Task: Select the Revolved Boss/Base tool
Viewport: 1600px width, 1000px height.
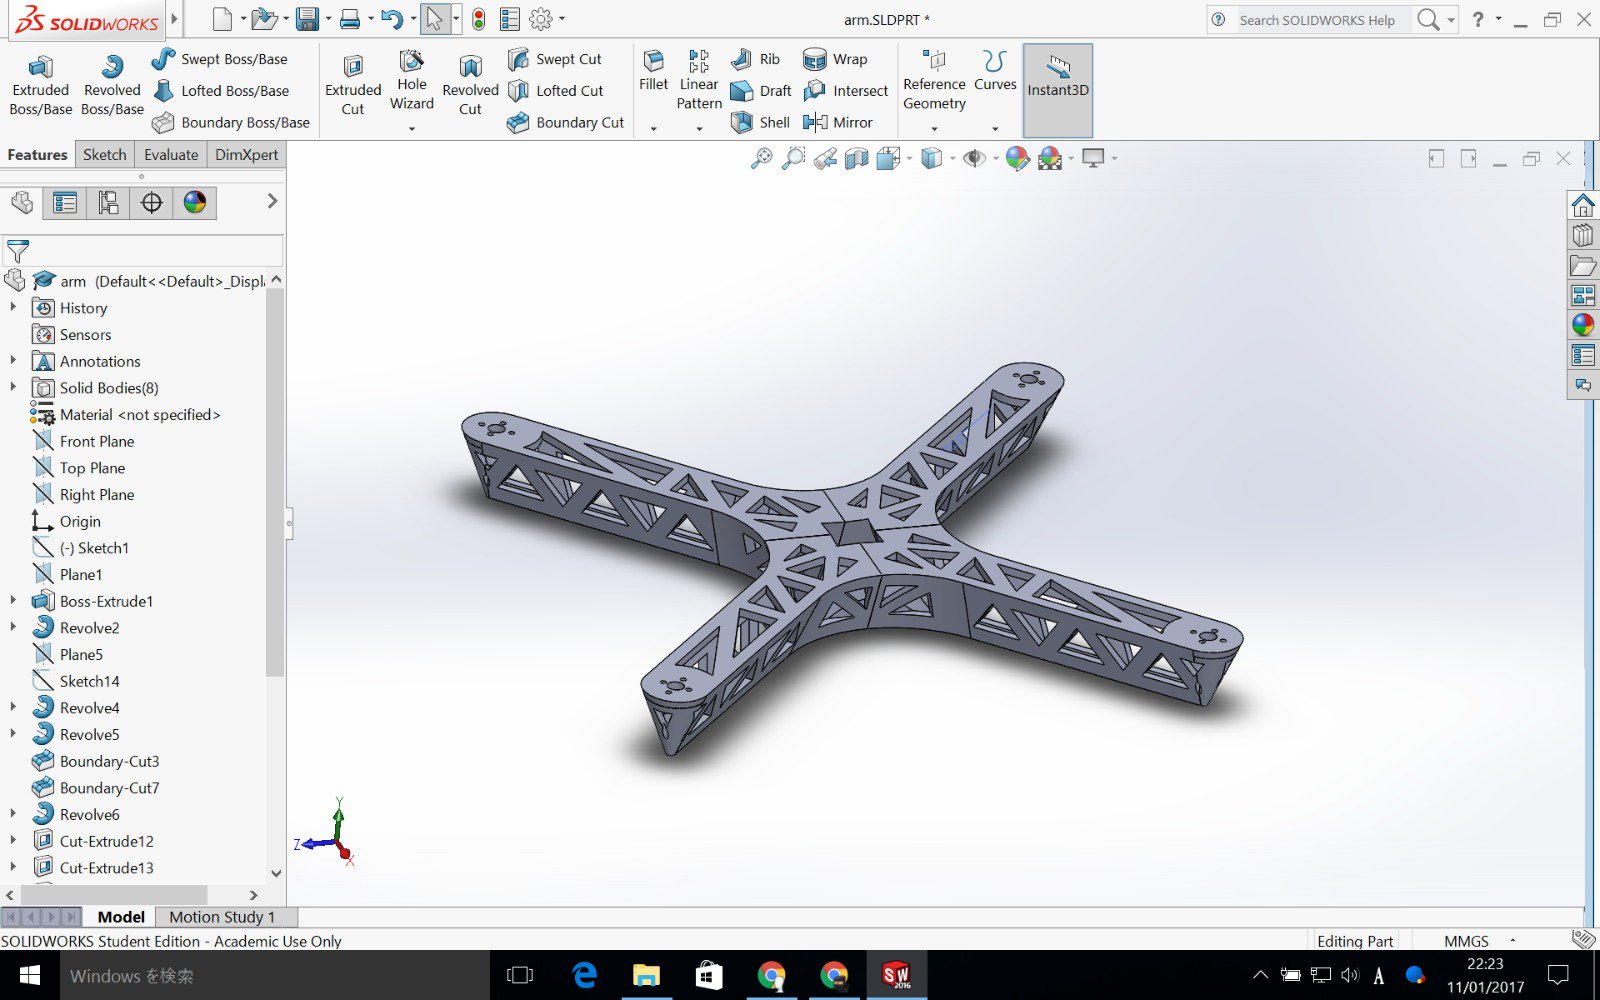Action: (112, 86)
